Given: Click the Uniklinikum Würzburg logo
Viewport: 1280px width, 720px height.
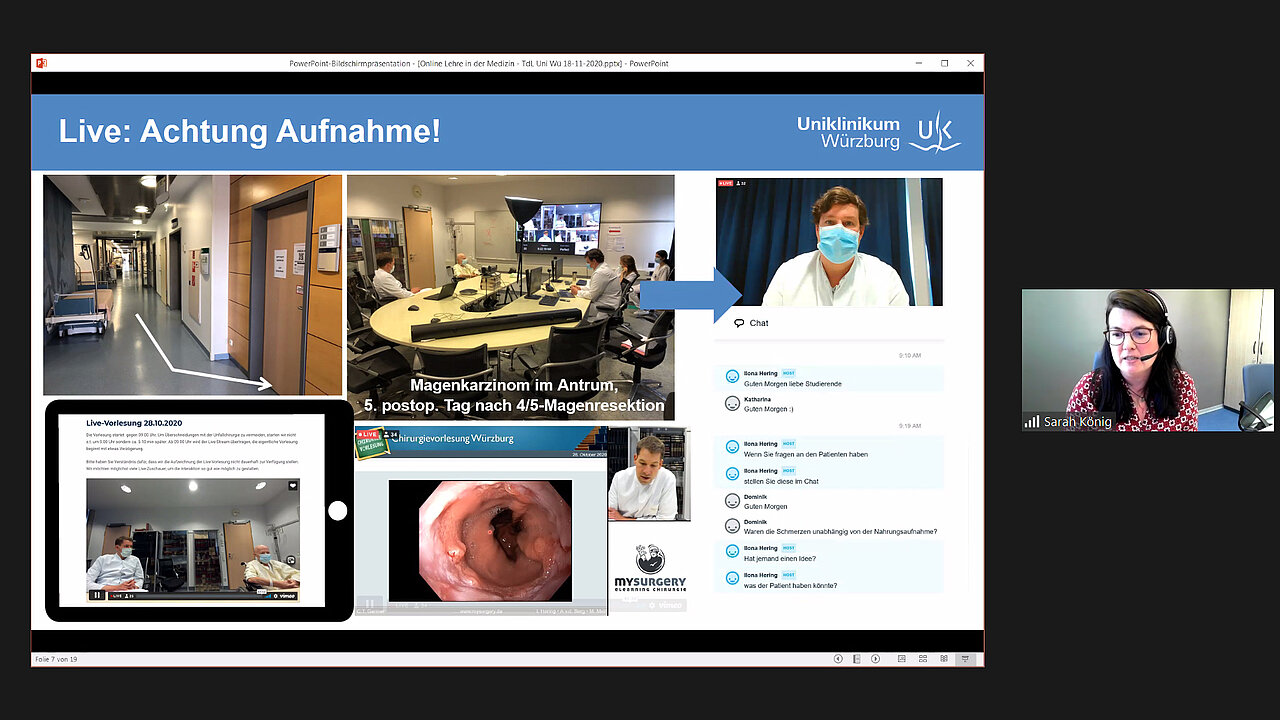Looking at the screenshot, I should click(x=878, y=132).
